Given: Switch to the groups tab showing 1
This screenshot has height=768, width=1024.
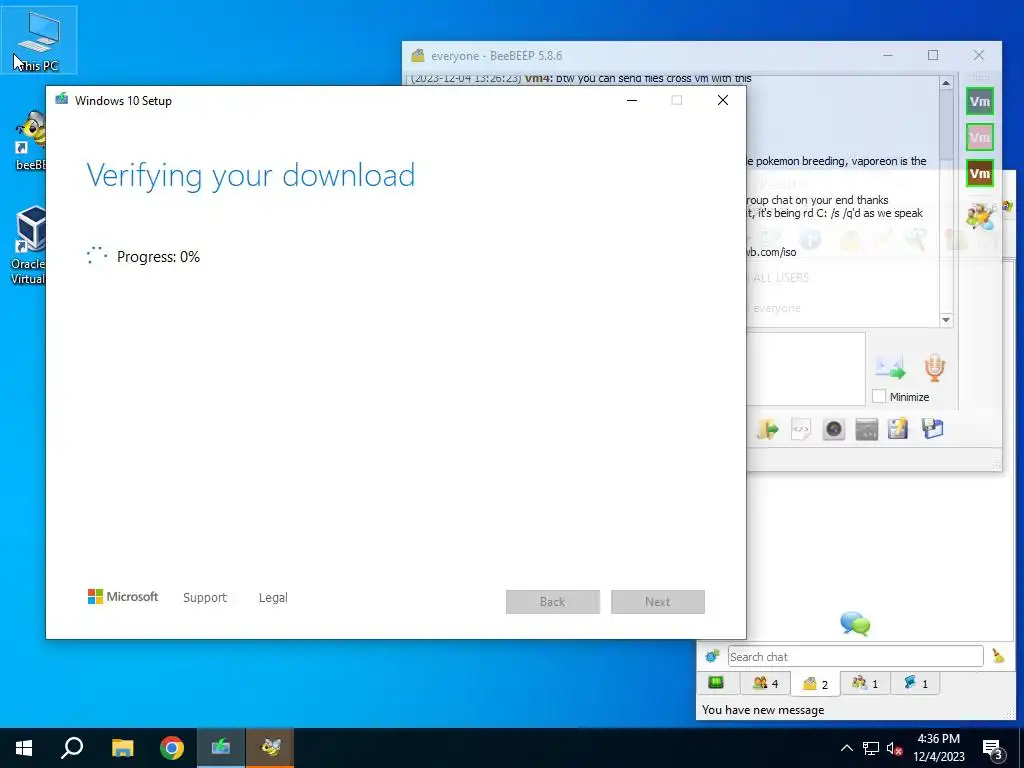Looking at the screenshot, I should pyautogui.click(x=865, y=683).
